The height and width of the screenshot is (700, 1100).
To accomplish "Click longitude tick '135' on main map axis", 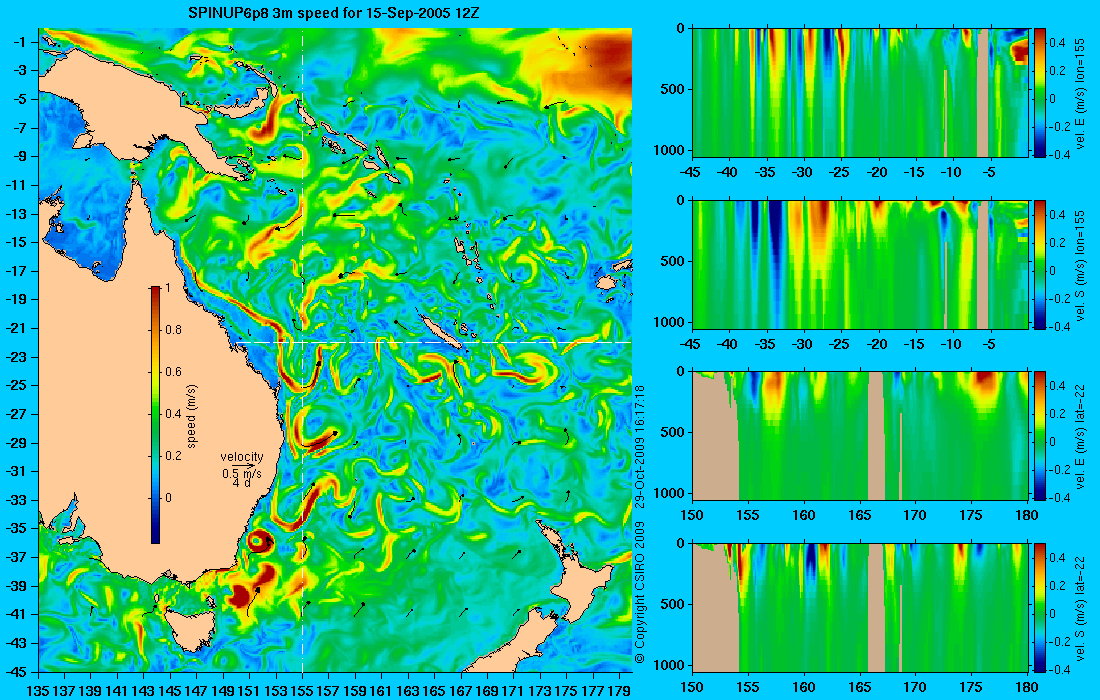I will coord(37,691).
